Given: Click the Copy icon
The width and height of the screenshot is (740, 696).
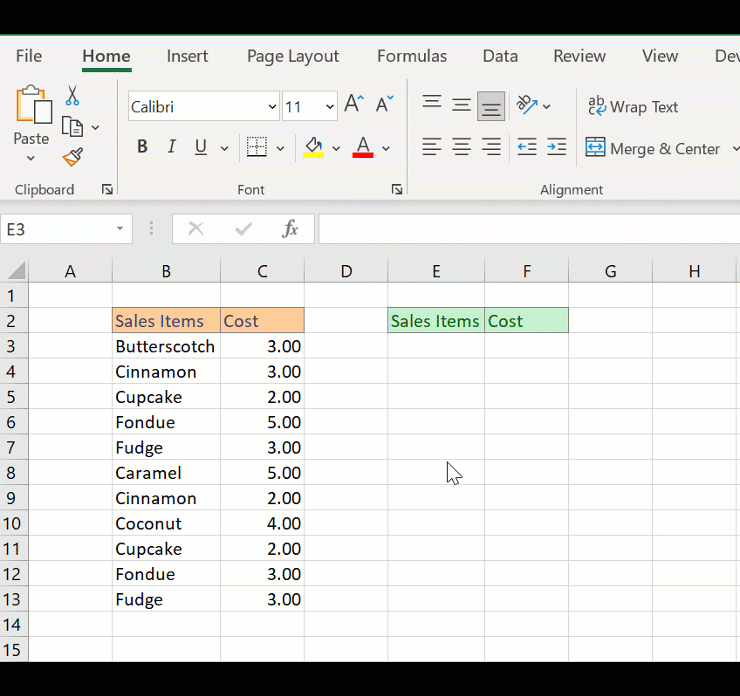Looking at the screenshot, I should (x=73, y=127).
